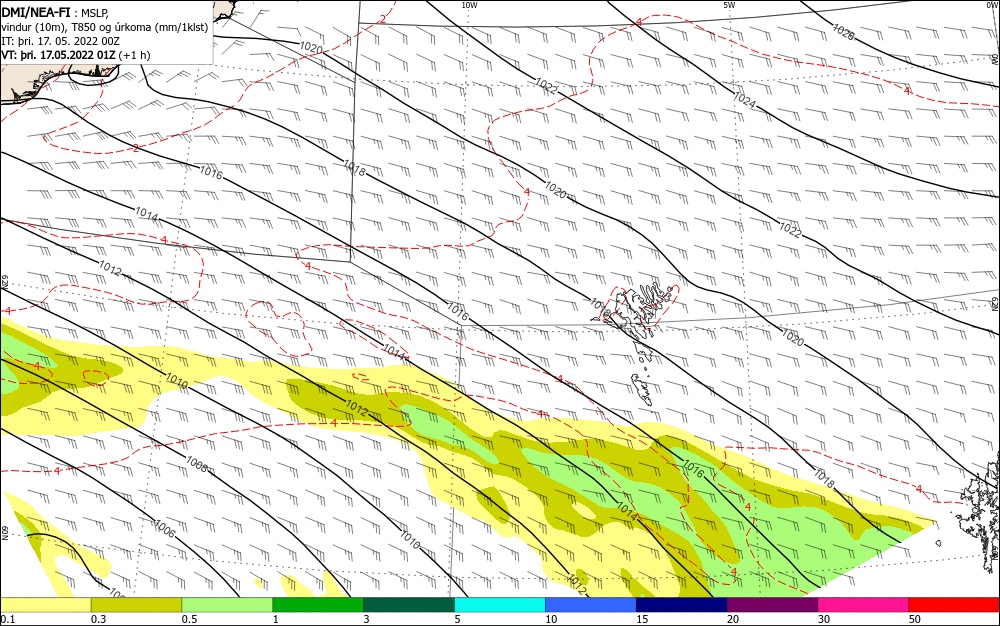The image size is (1000, 626).
Task: Click the '5W' longitude label
Action: [729, 5]
